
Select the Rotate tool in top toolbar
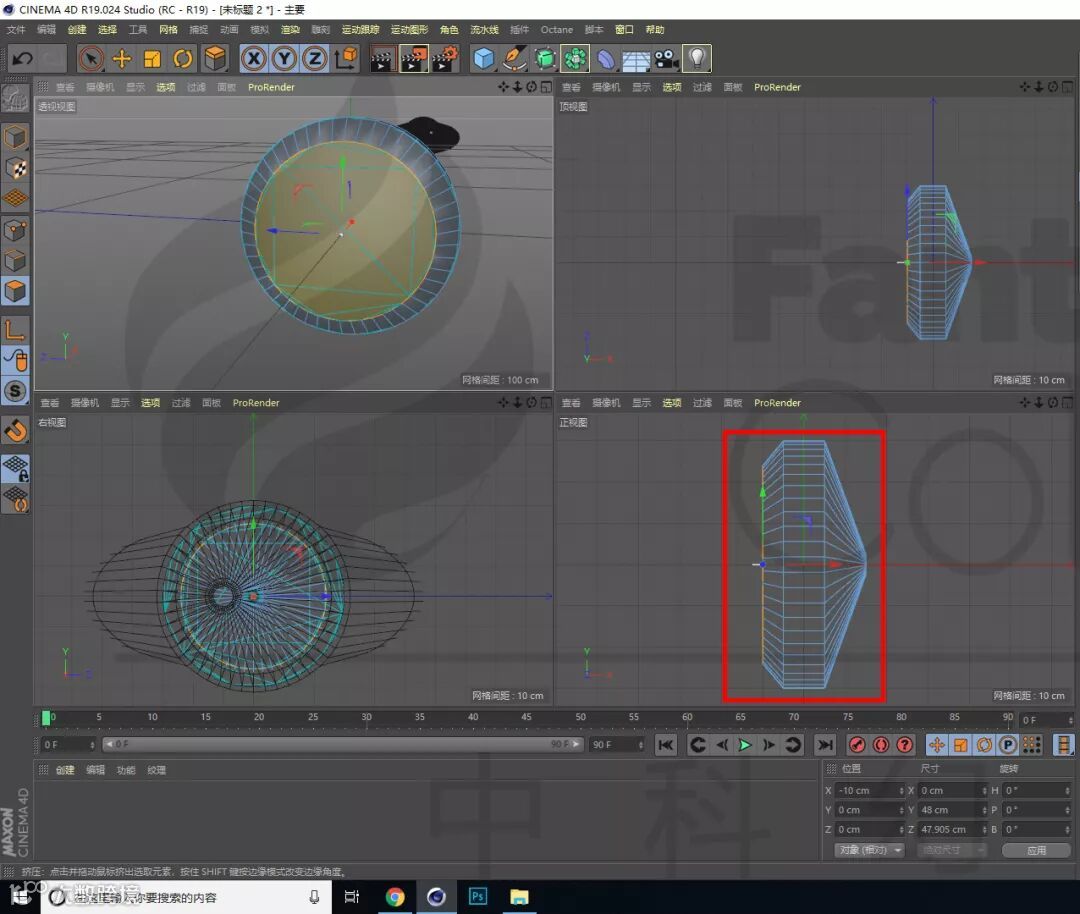pyautogui.click(x=183, y=59)
